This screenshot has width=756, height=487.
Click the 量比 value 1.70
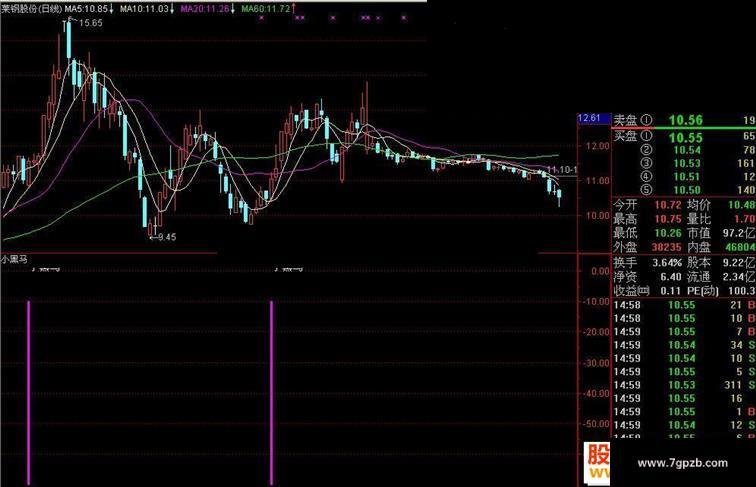[x=744, y=219]
